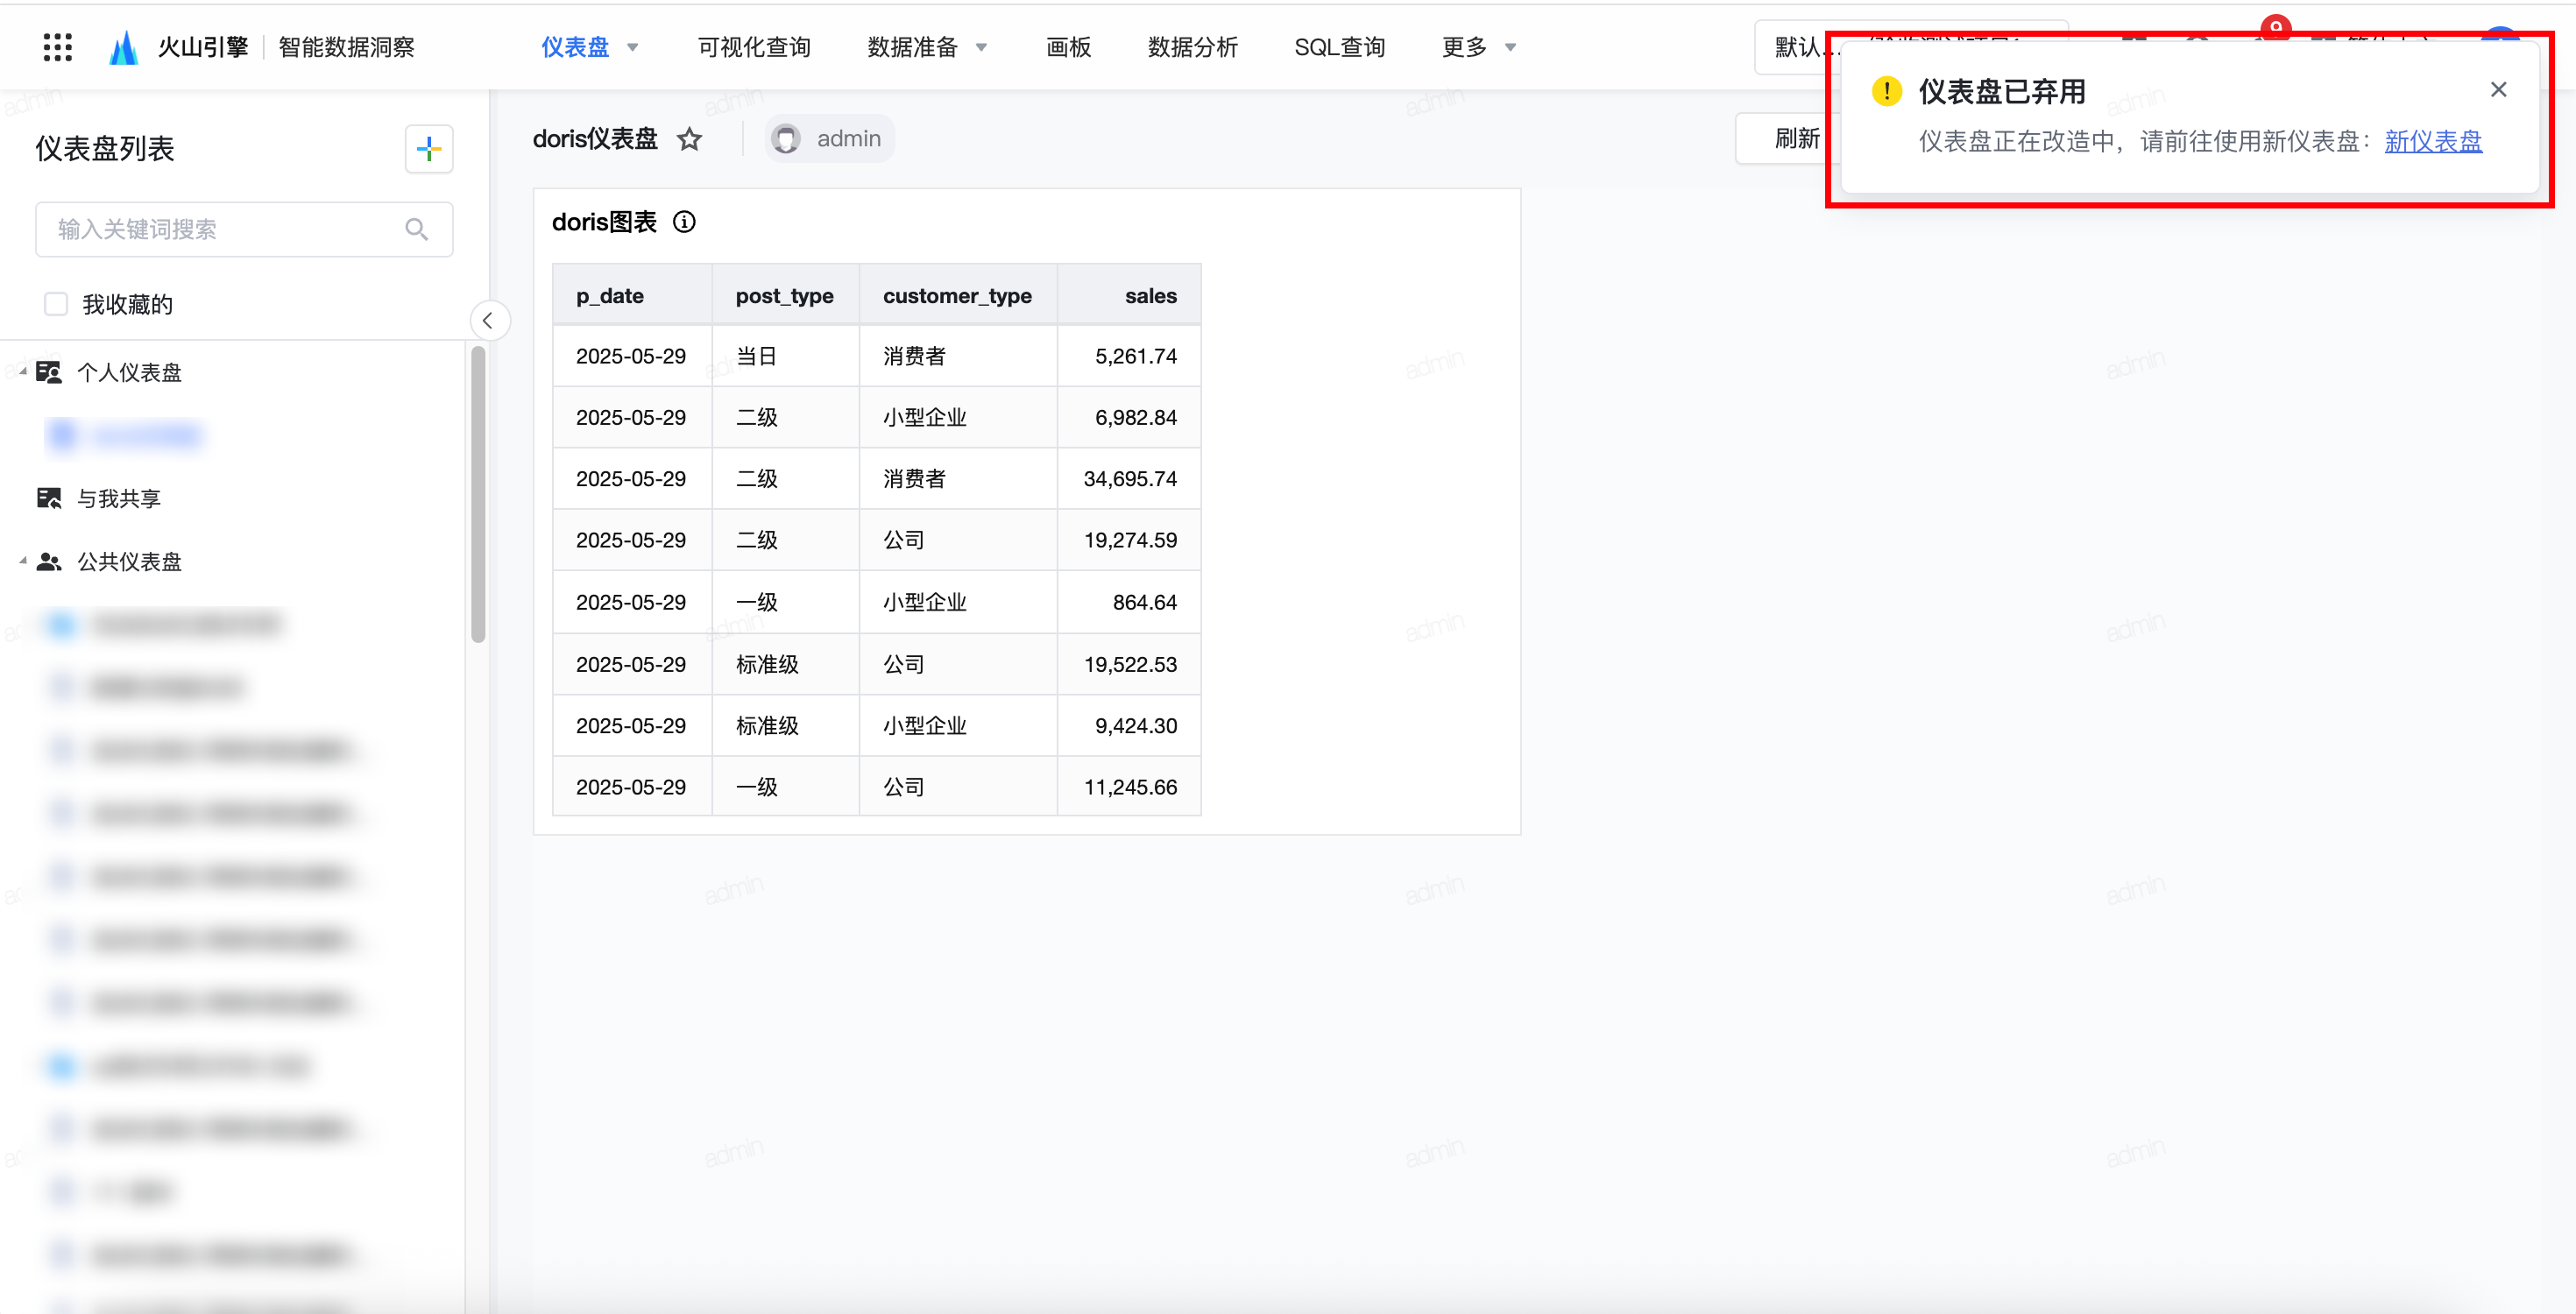The height and width of the screenshot is (1314, 2576).
Task: Collapse the 个人仪表盘 tree section
Action: [23, 372]
